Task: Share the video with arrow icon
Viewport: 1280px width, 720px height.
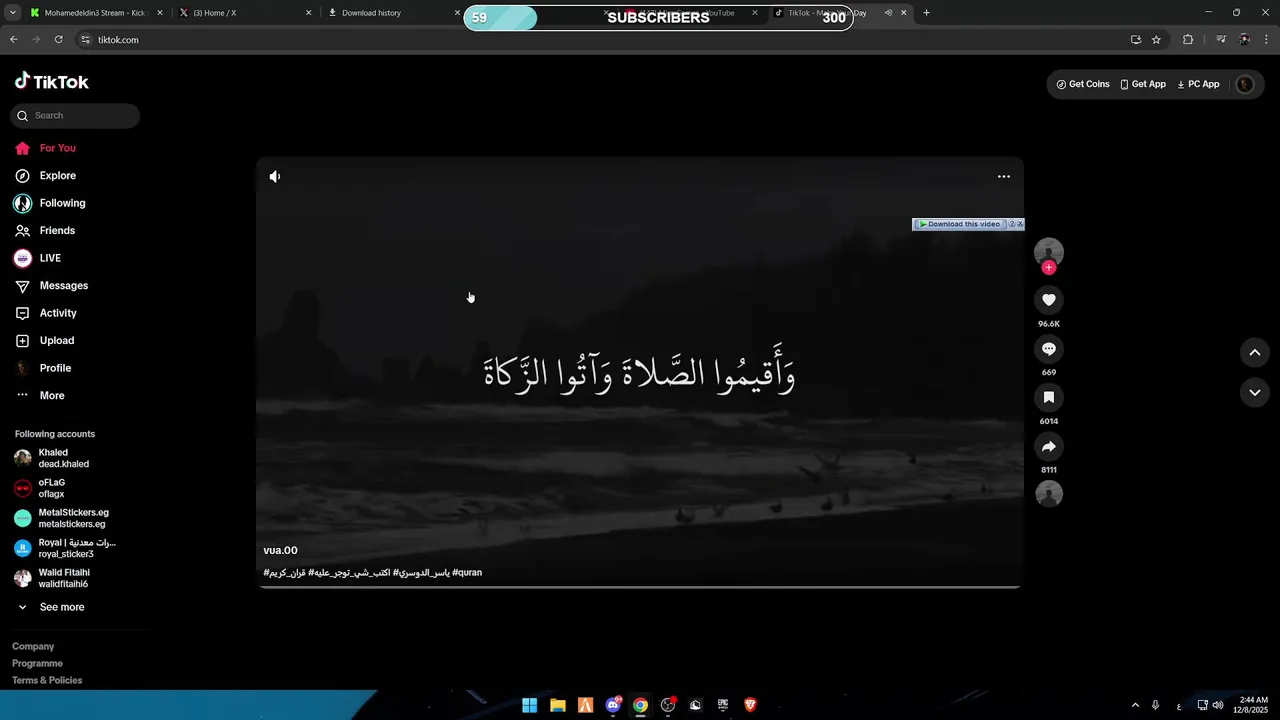Action: coord(1049,447)
